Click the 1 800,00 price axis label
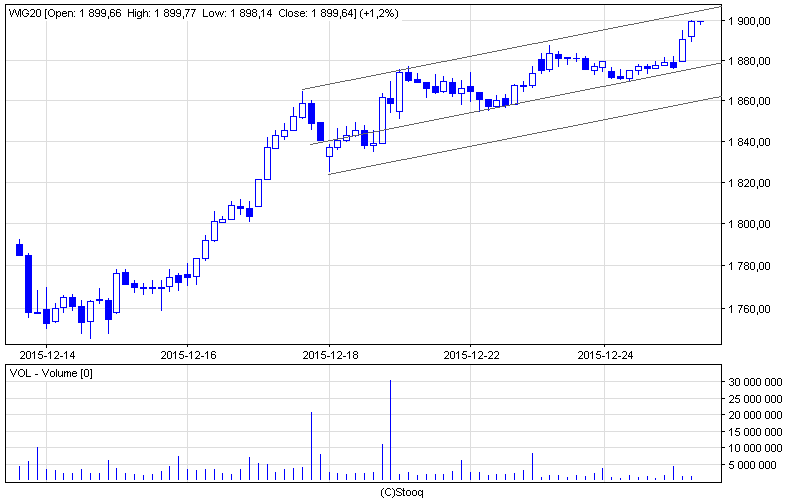 [x=749, y=224]
